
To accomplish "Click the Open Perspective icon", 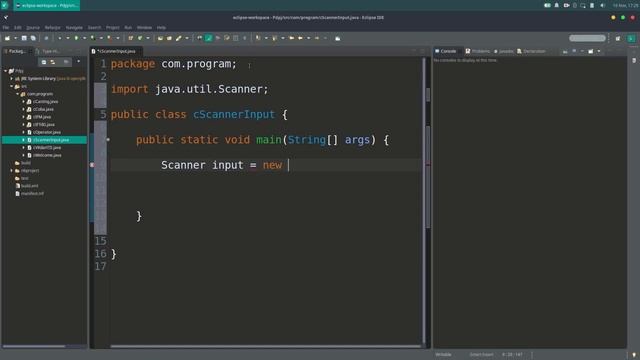I will [618, 38].
